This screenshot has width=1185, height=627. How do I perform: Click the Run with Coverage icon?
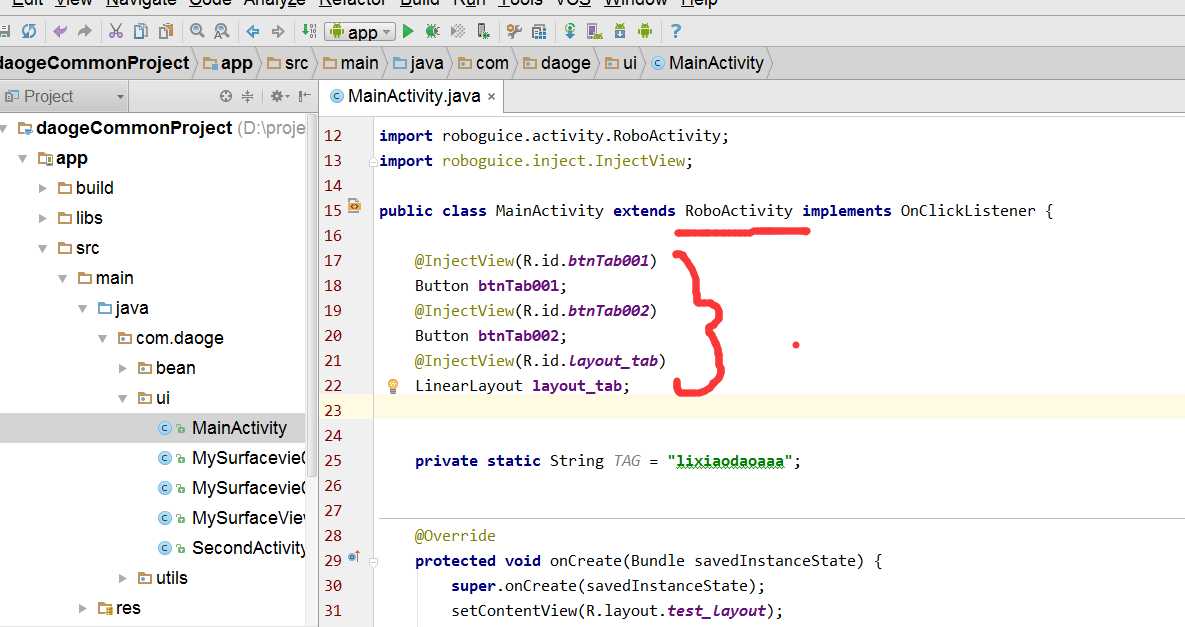pyautogui.click(x=457, y=31)
